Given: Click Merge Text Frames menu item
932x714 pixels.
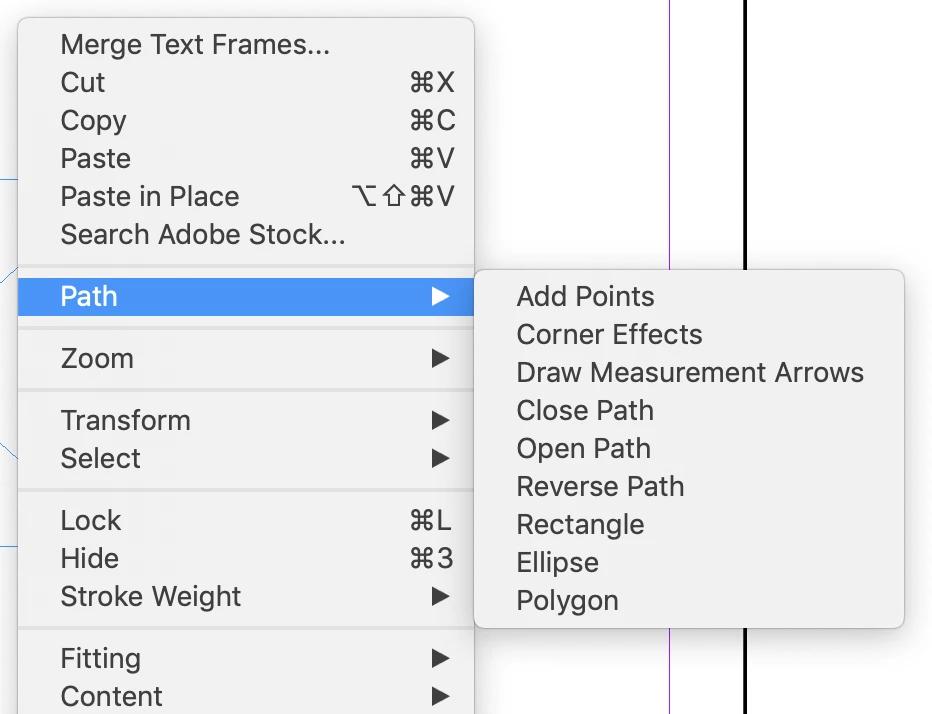Looking at the screenshot, I should pyautogui.click(x=195, y=45).
